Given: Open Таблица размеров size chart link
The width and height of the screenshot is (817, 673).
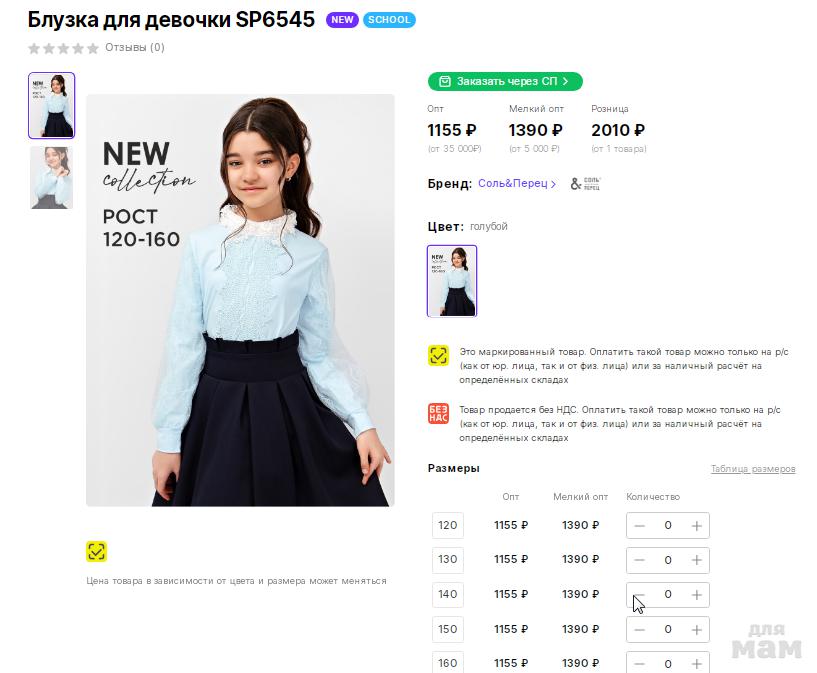Looking at the screenshot, I should tap(753, 469).
